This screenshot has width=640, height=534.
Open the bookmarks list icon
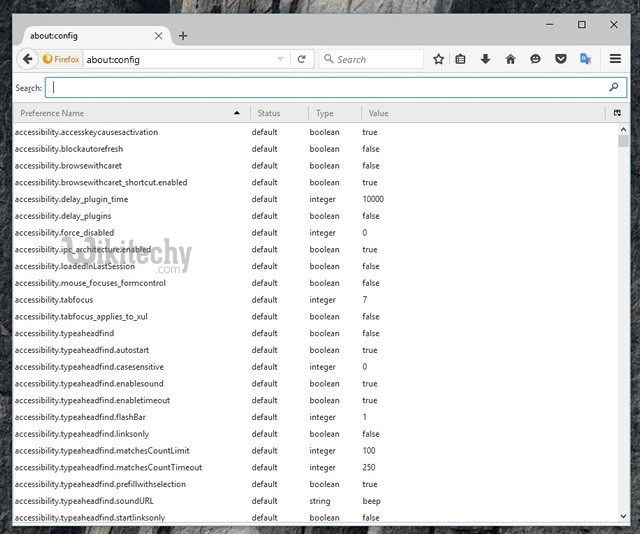click(x=461, y=59)
